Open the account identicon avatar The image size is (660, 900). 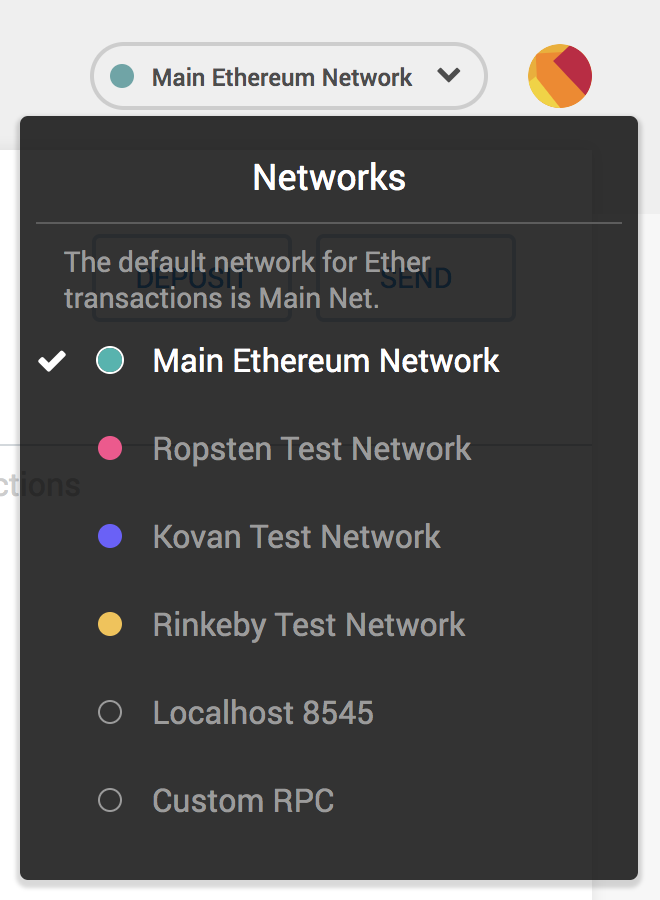(x=560, y=76)
